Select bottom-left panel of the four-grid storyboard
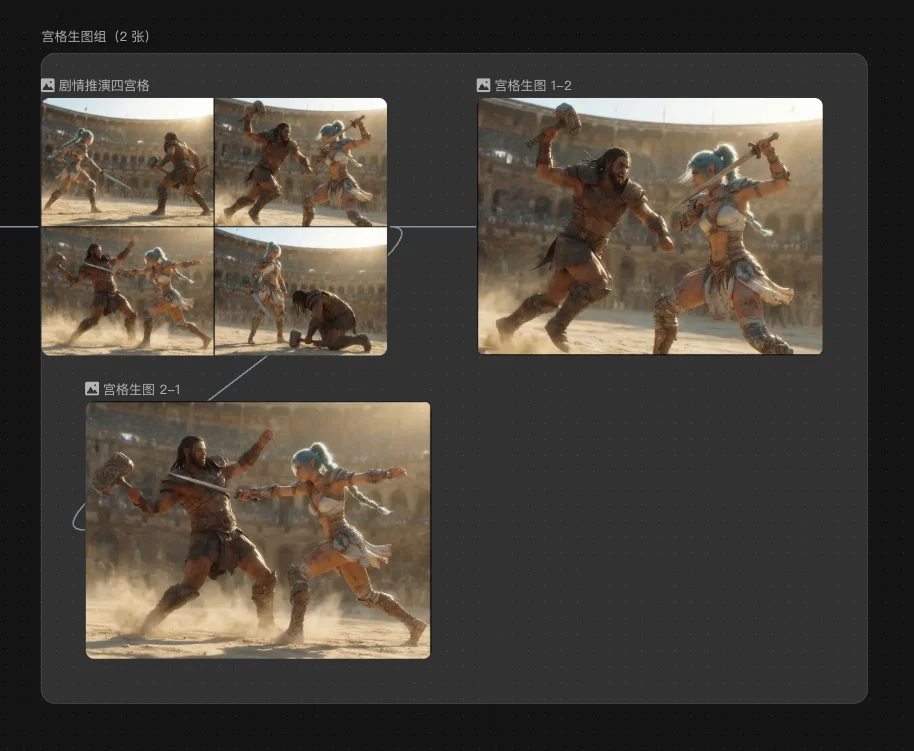This screenshot has width=914, height=751. (x=127, y=291)
